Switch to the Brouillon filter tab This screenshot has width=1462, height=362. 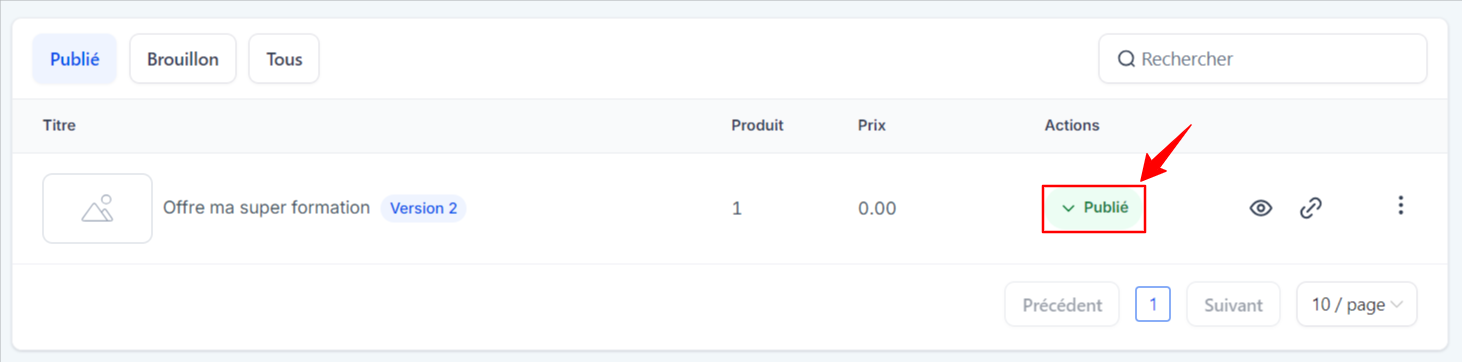point(183,59)
